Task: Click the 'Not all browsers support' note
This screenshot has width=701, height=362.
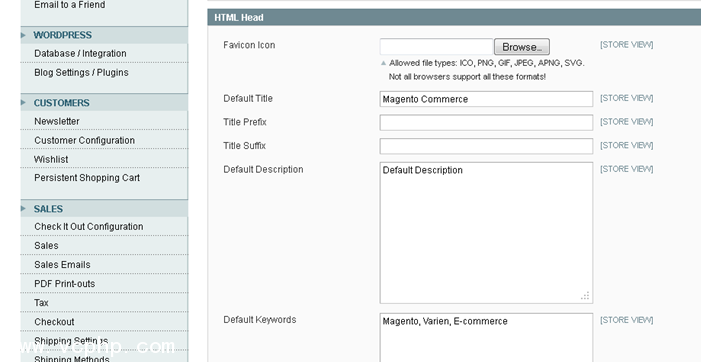Action: (467, 77)
